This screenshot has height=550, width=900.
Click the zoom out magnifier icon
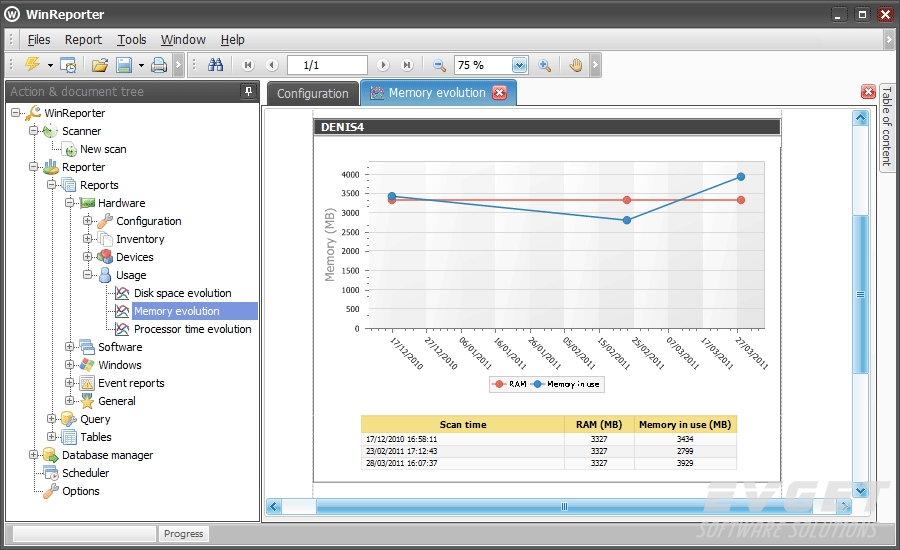coord(439,65)
